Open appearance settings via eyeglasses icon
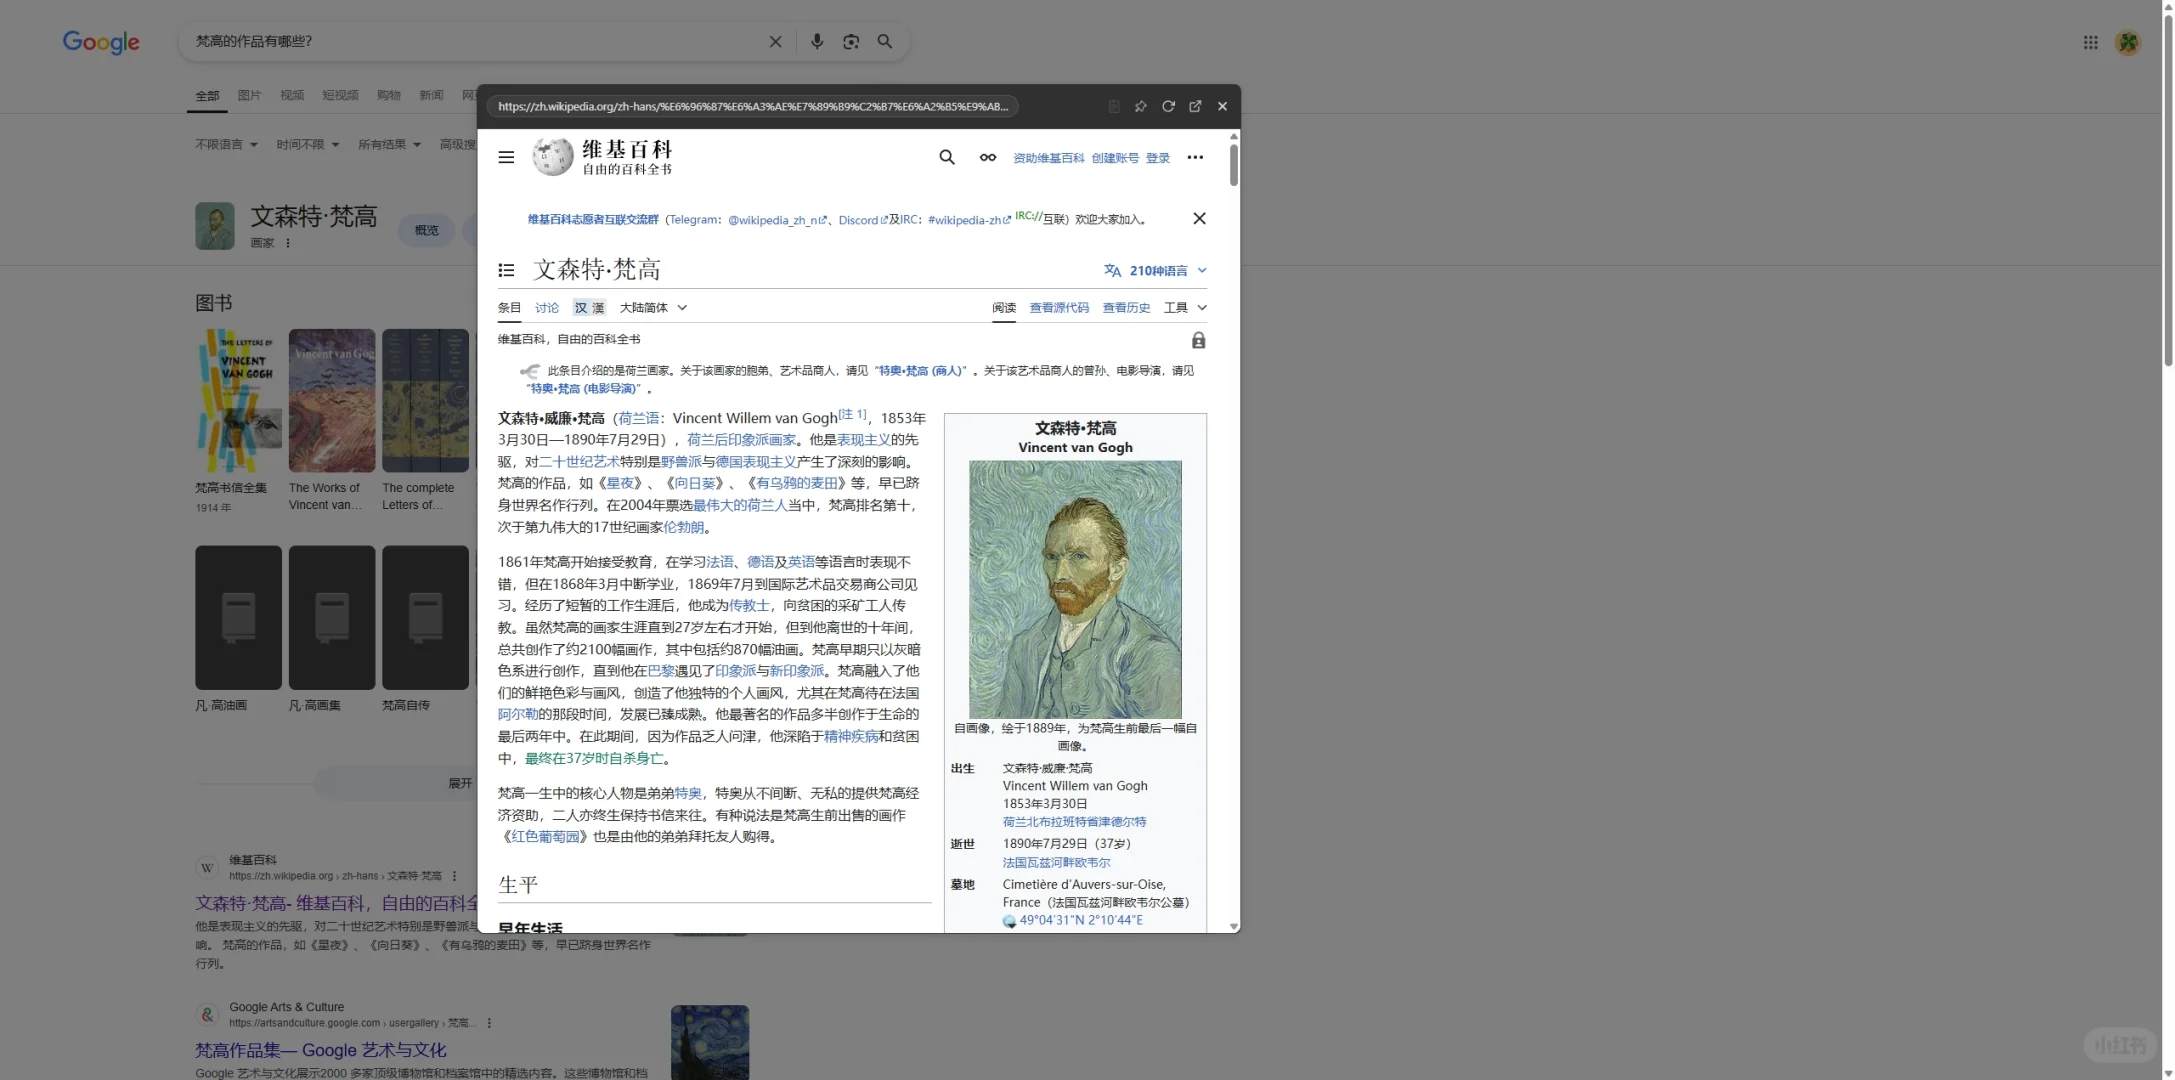 tap(987, 157)
